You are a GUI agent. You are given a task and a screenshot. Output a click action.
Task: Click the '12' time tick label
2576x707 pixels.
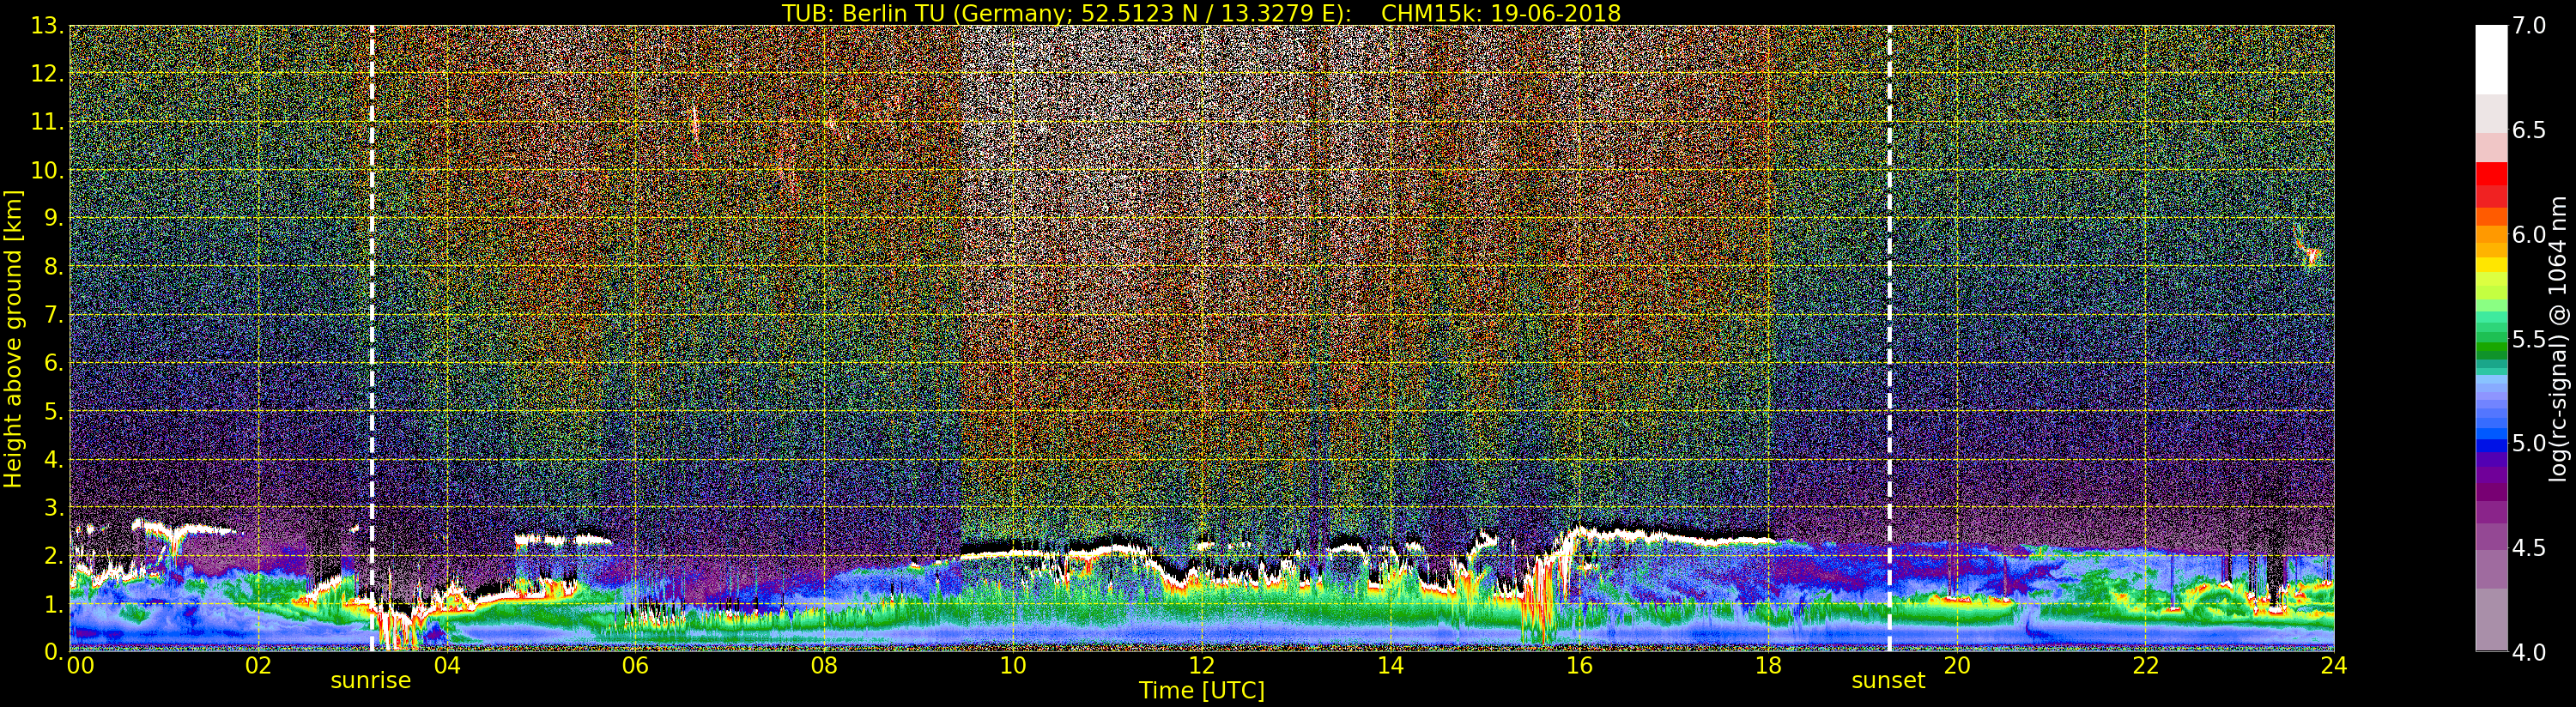tap(1202, 665)
